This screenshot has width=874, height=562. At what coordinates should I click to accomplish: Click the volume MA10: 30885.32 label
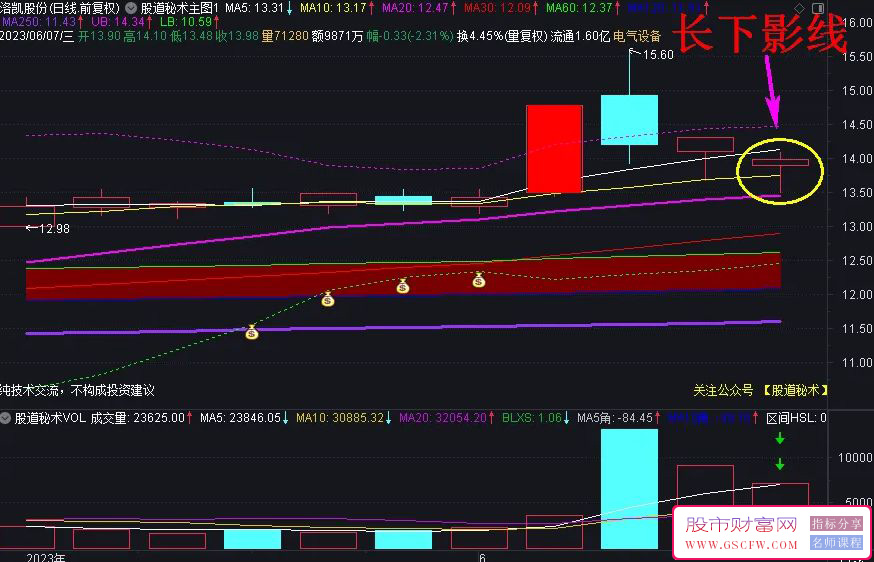point(340,418)
